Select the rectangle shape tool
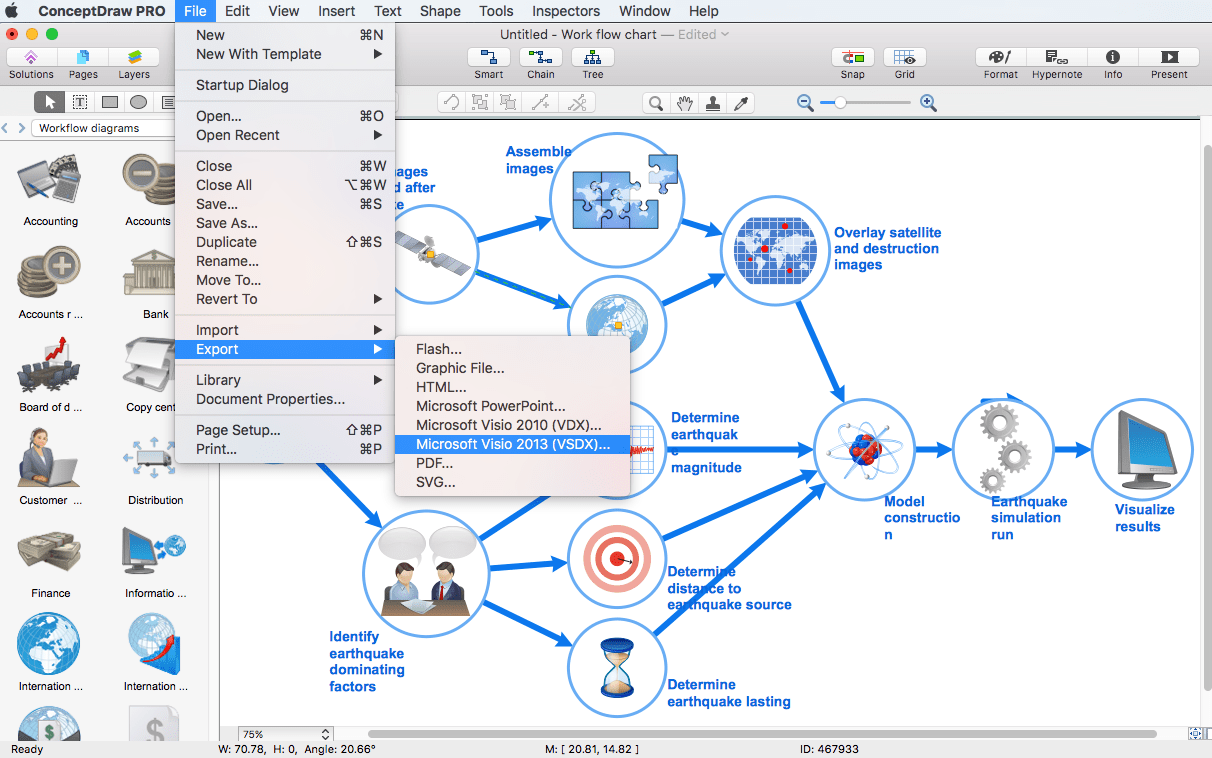Image resolution: width=1212 pixels, height=758 pixels. (109, 102)
